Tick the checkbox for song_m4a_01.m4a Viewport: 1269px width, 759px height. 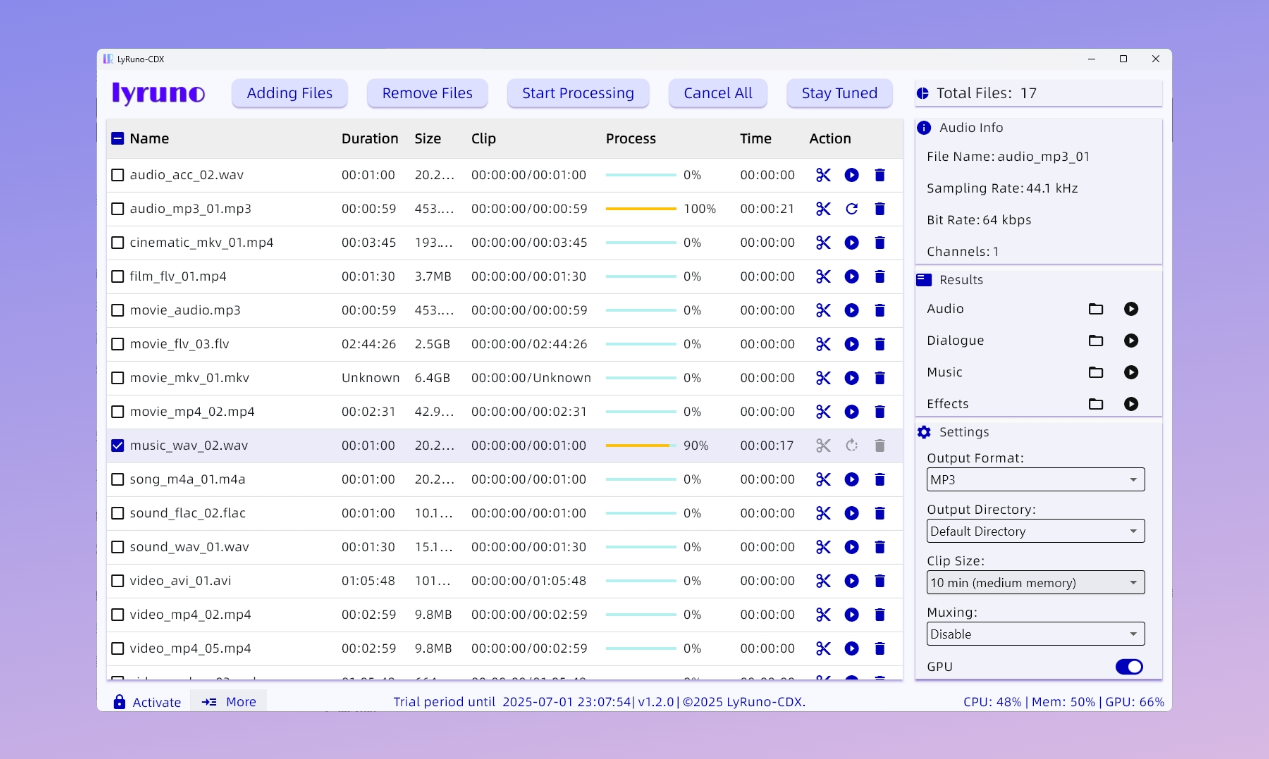(x=118, y=480)
